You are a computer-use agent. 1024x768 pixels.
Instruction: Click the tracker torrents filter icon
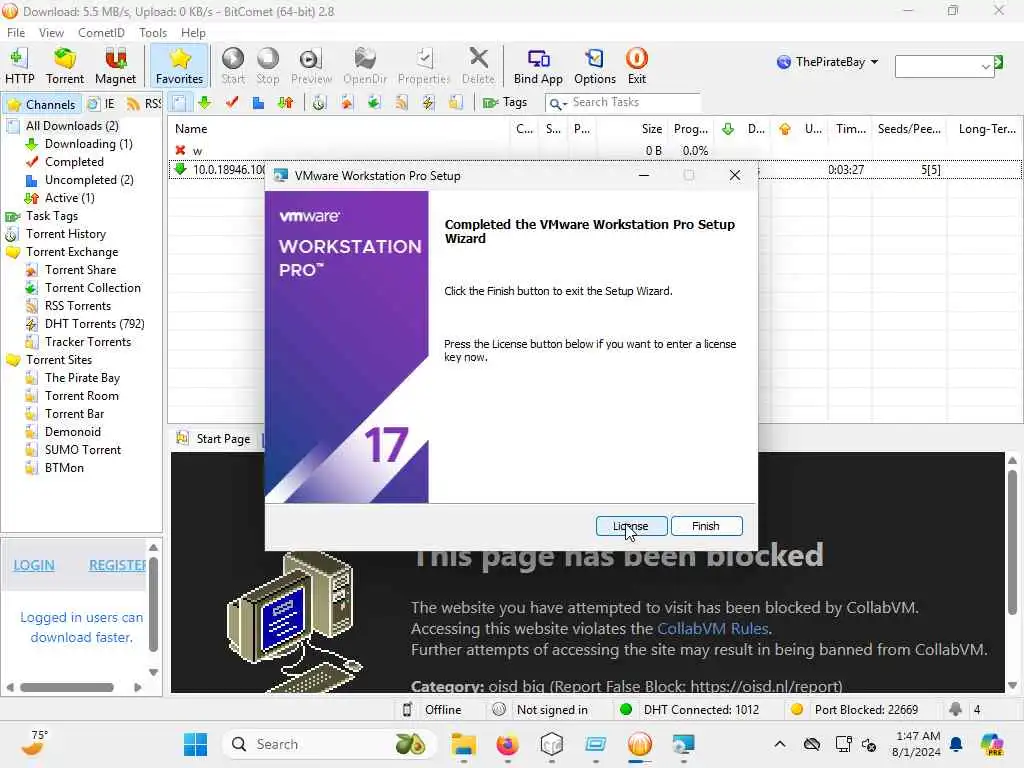click(x=455, y=103)
